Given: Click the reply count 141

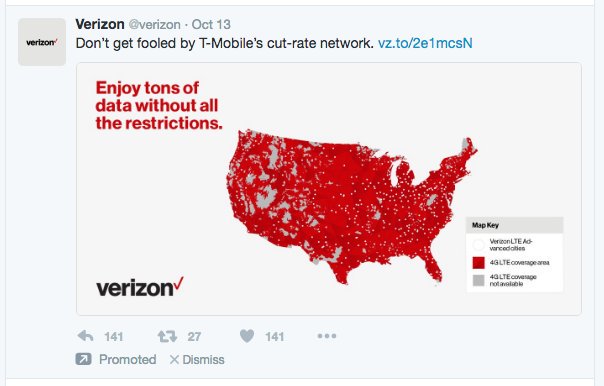Looking at the screenshot, I should [x=114, y=337].
